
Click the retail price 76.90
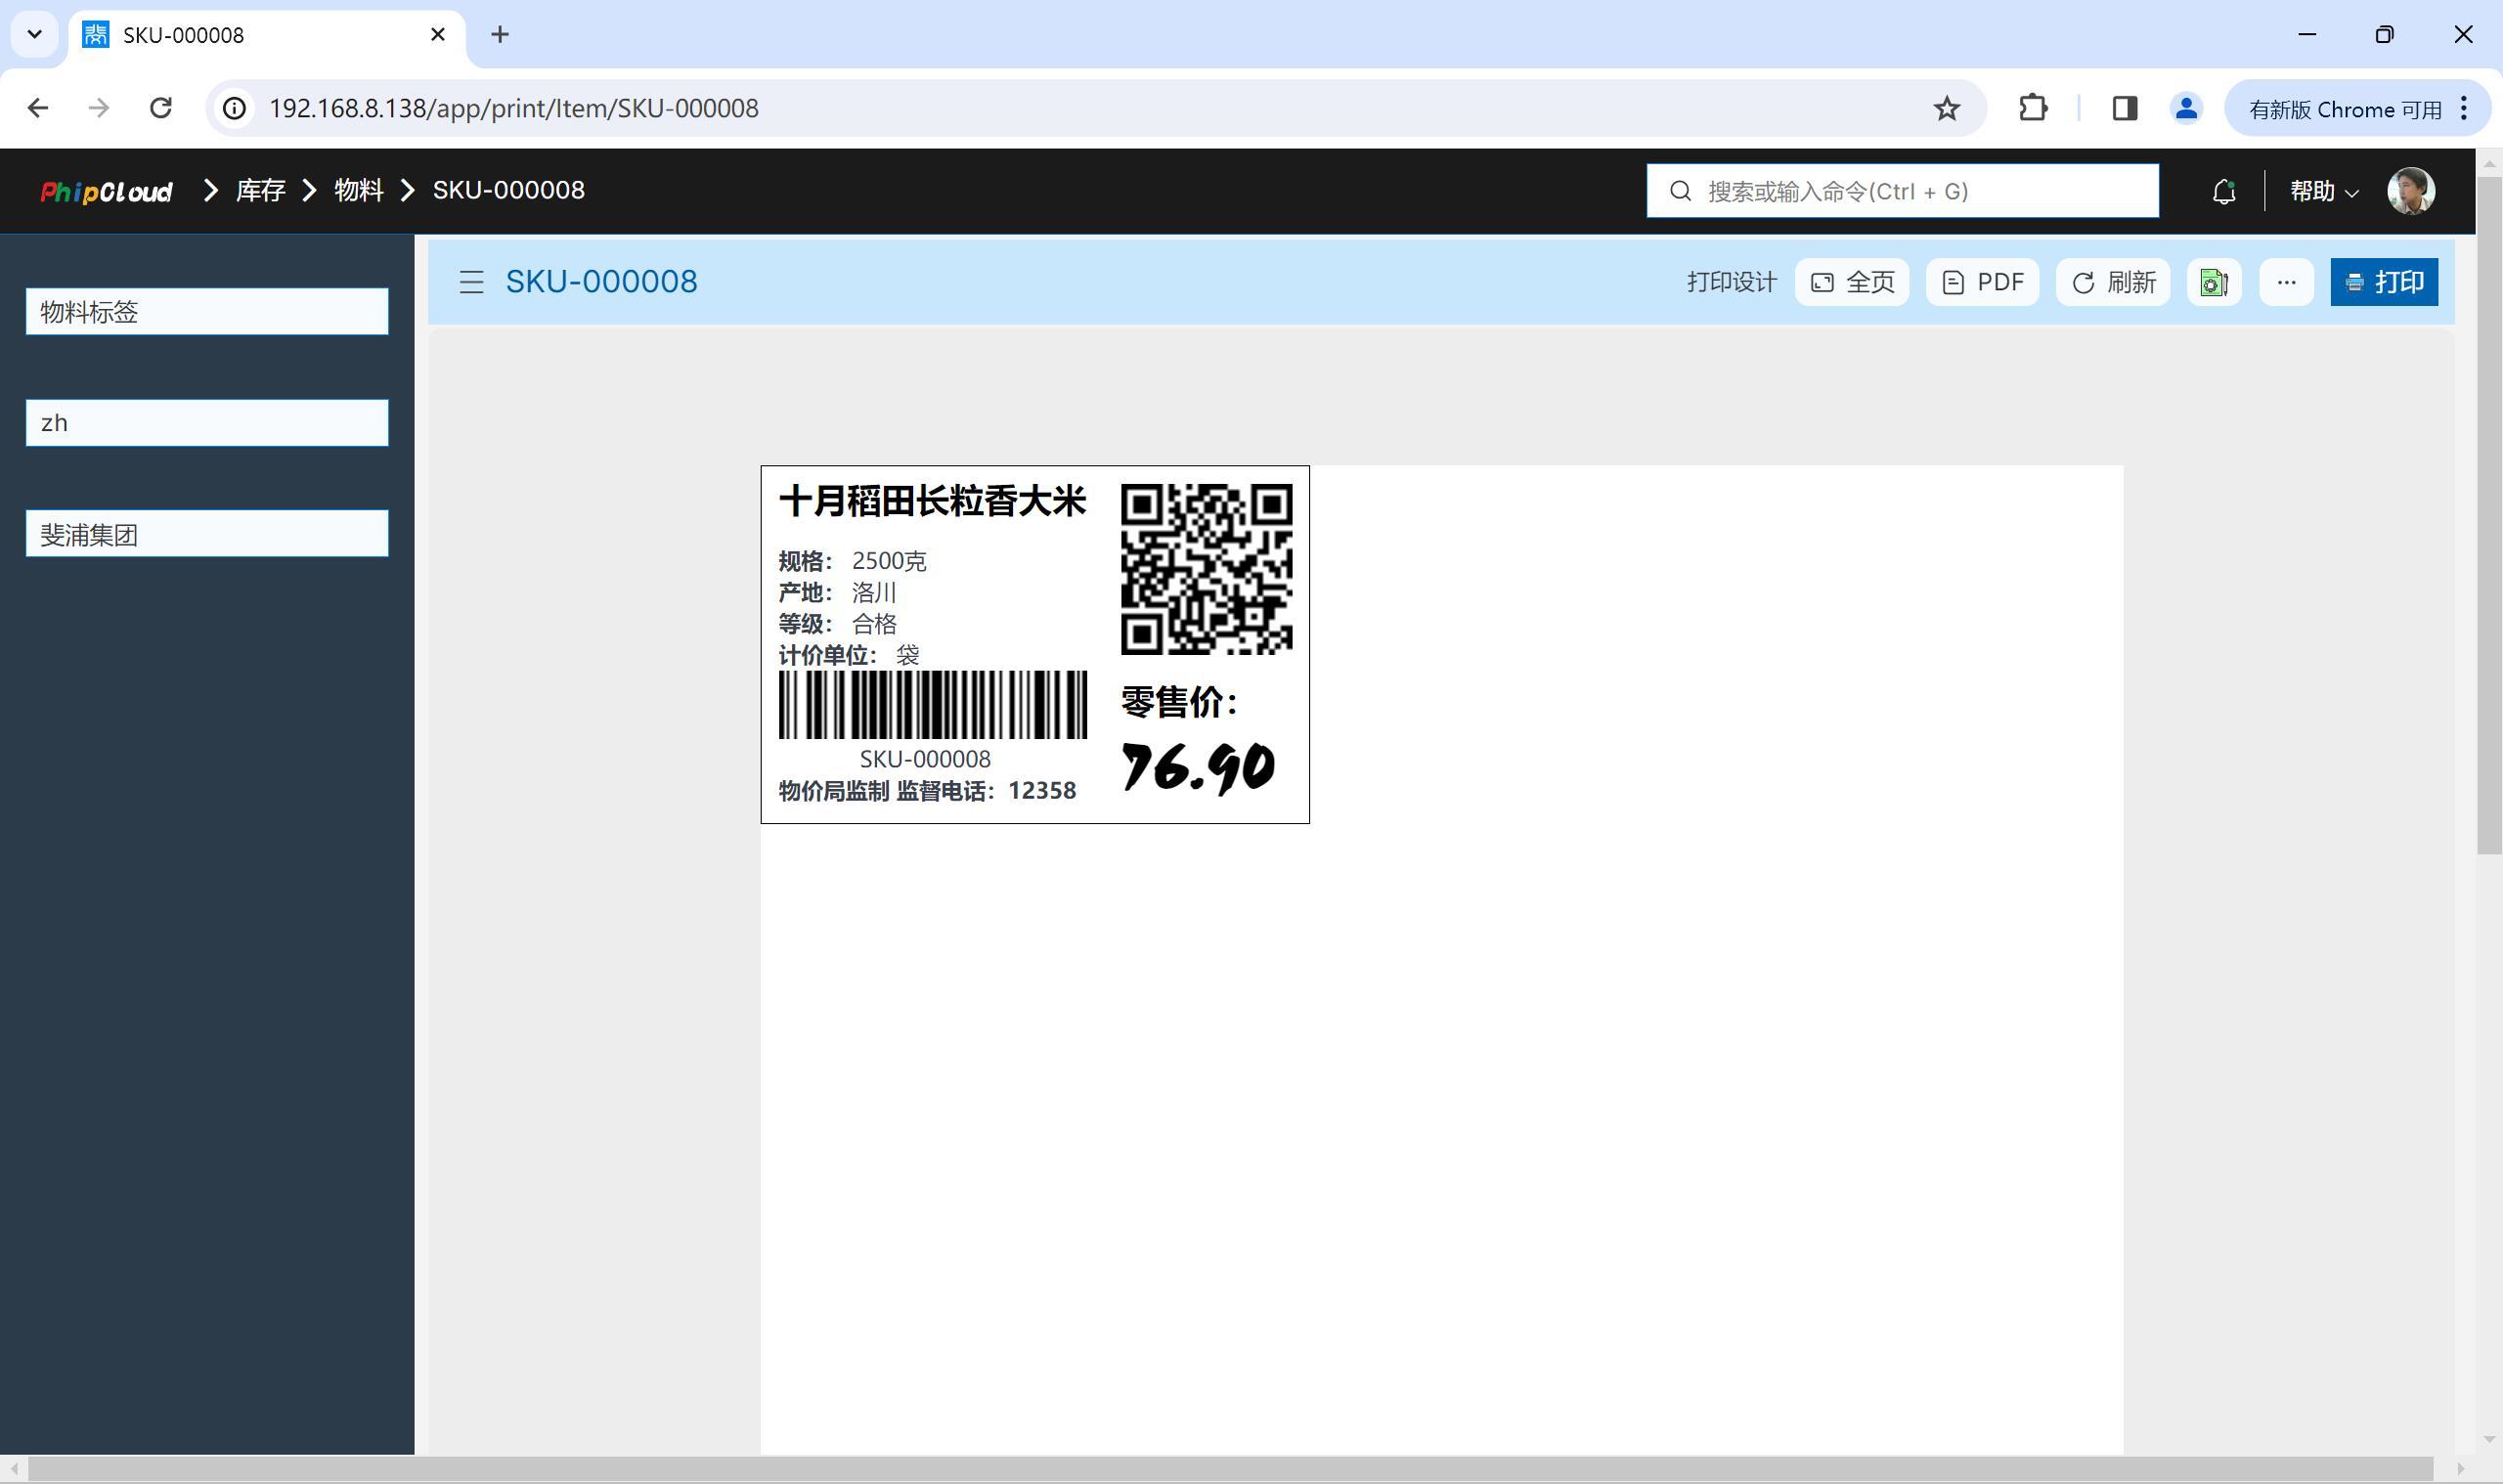tap(1198, 767)
